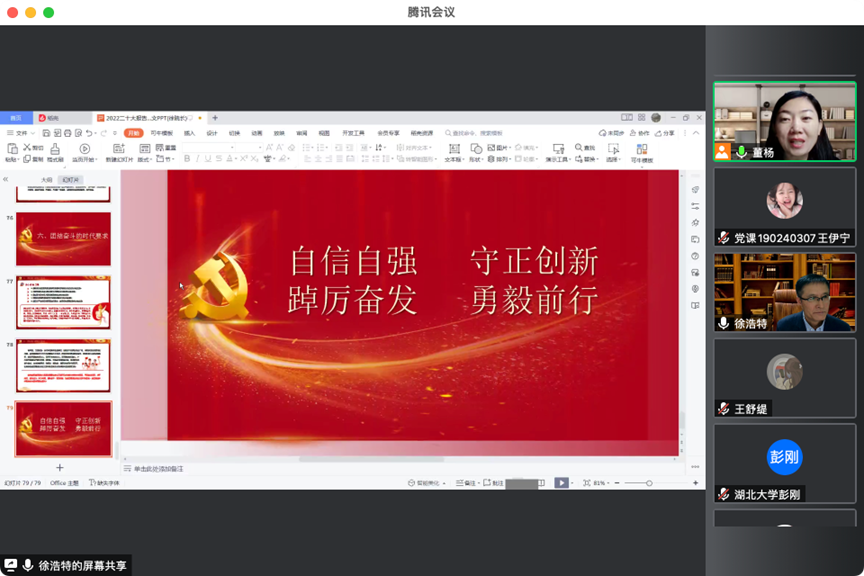This screenshot has width=864, height=576.
Task: Switch to the 大纲 outline panel tab
Action: [x=46, y=180]
